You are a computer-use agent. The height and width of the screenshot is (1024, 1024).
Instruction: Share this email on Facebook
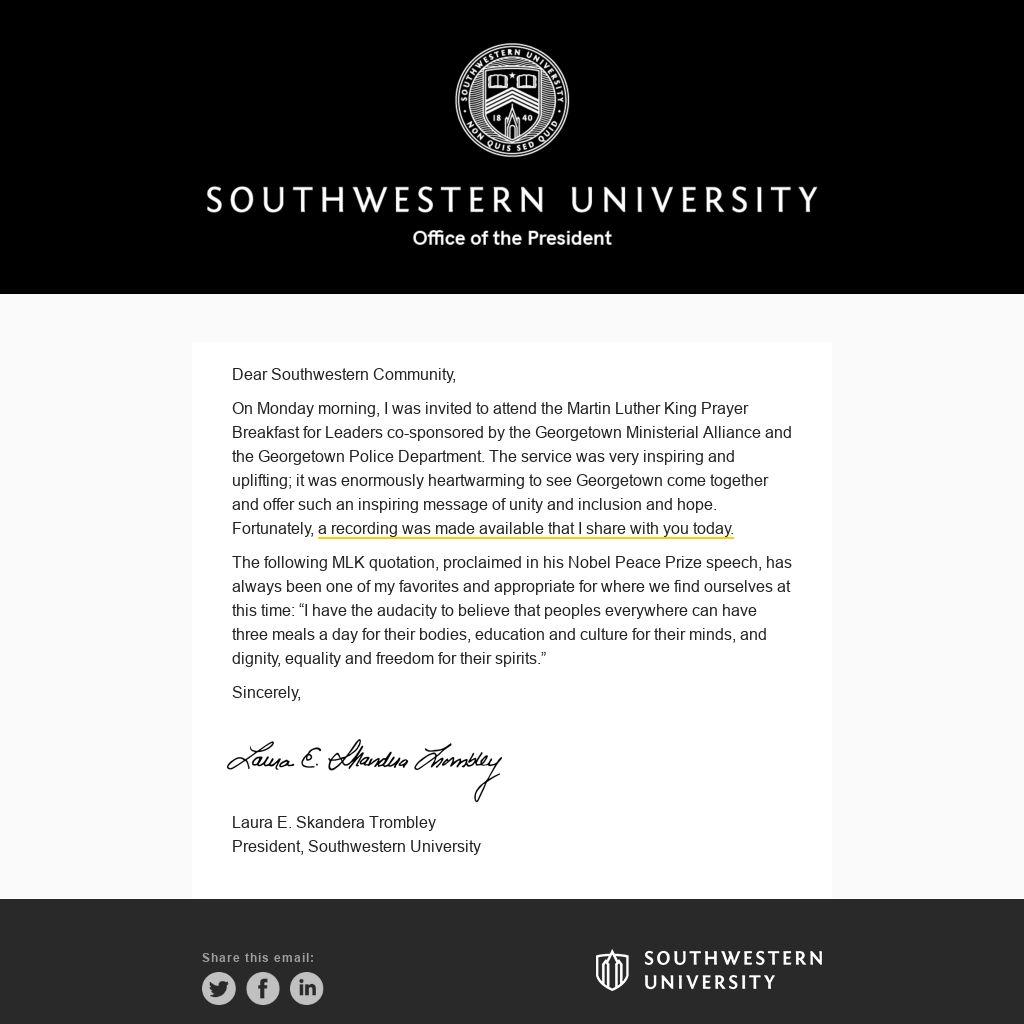(263, 988)
